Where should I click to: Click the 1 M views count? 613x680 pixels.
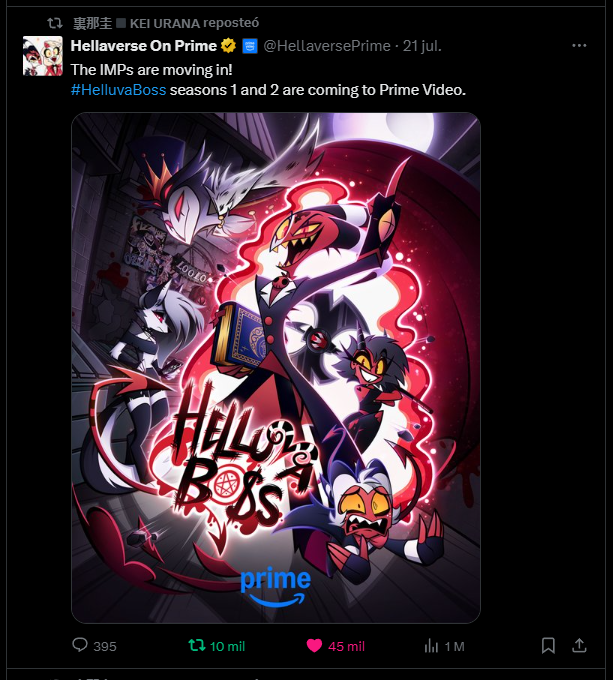point(454,646)
